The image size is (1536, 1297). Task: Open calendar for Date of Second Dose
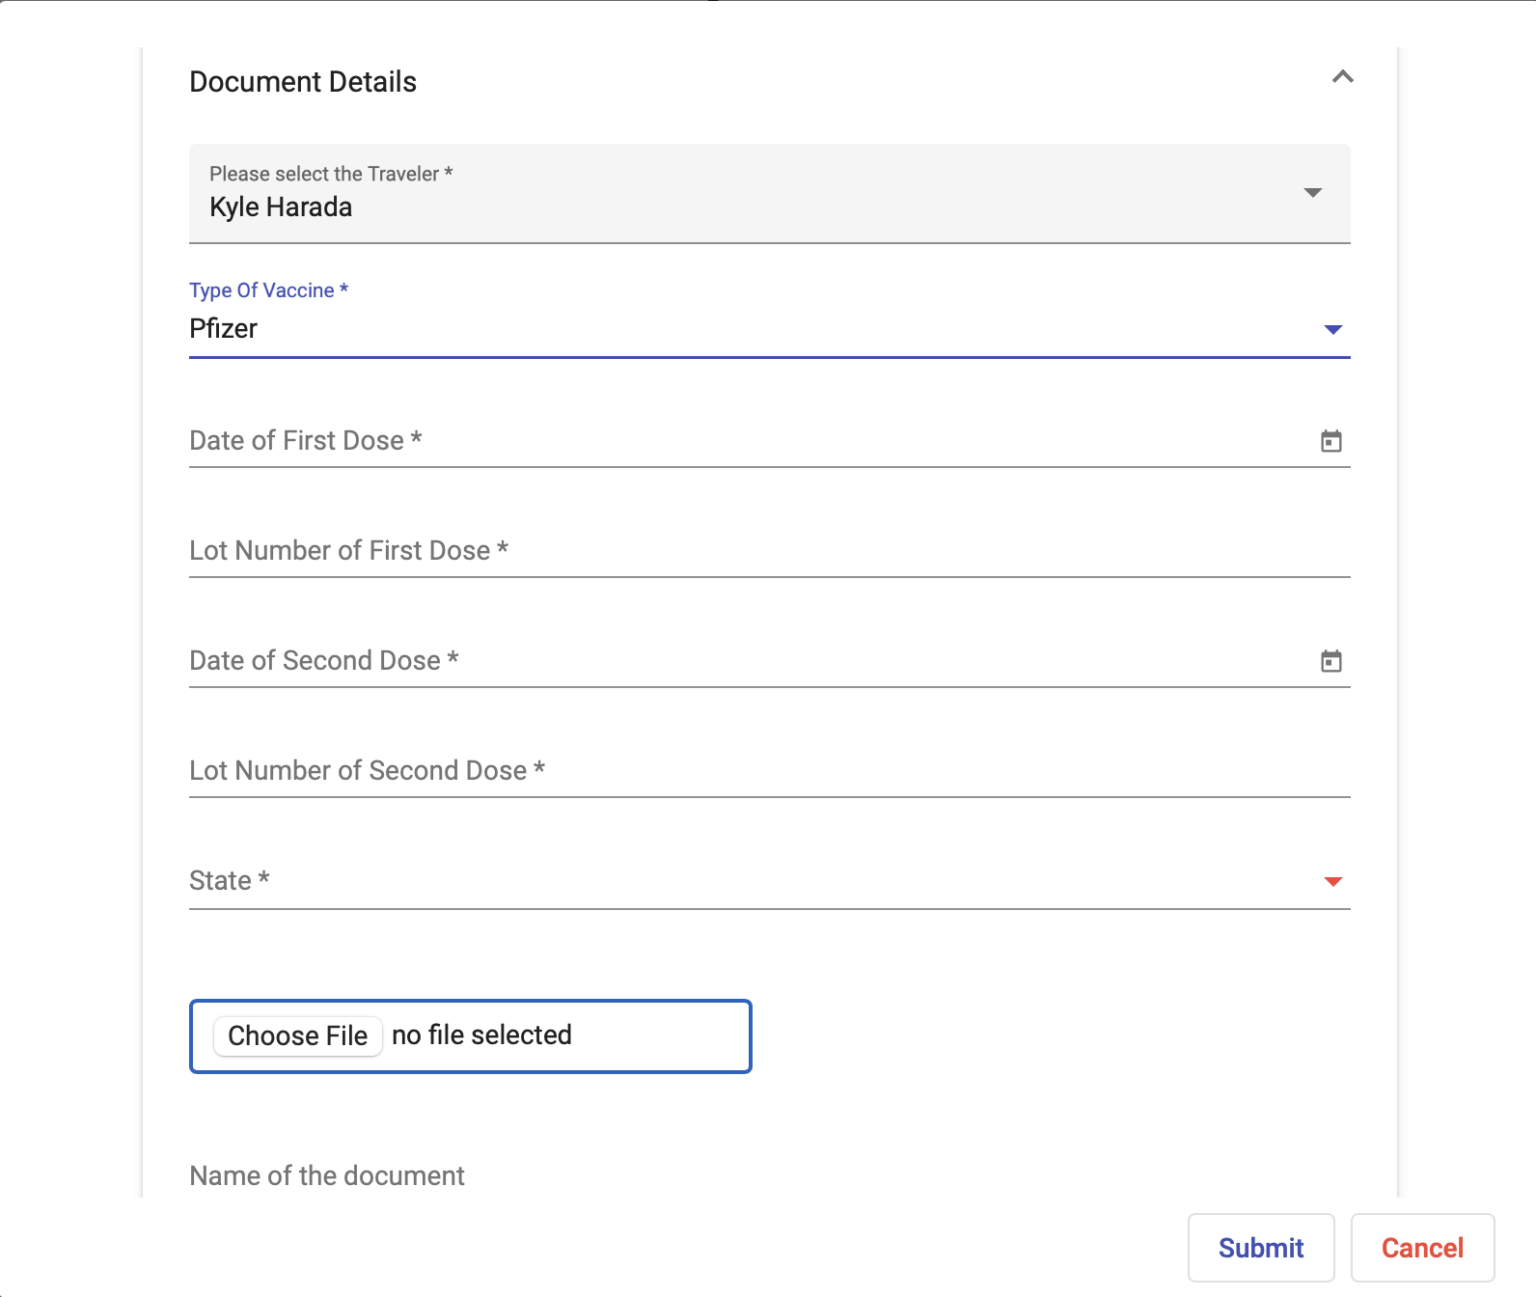pyautogui.click(x=1331, y=661)
